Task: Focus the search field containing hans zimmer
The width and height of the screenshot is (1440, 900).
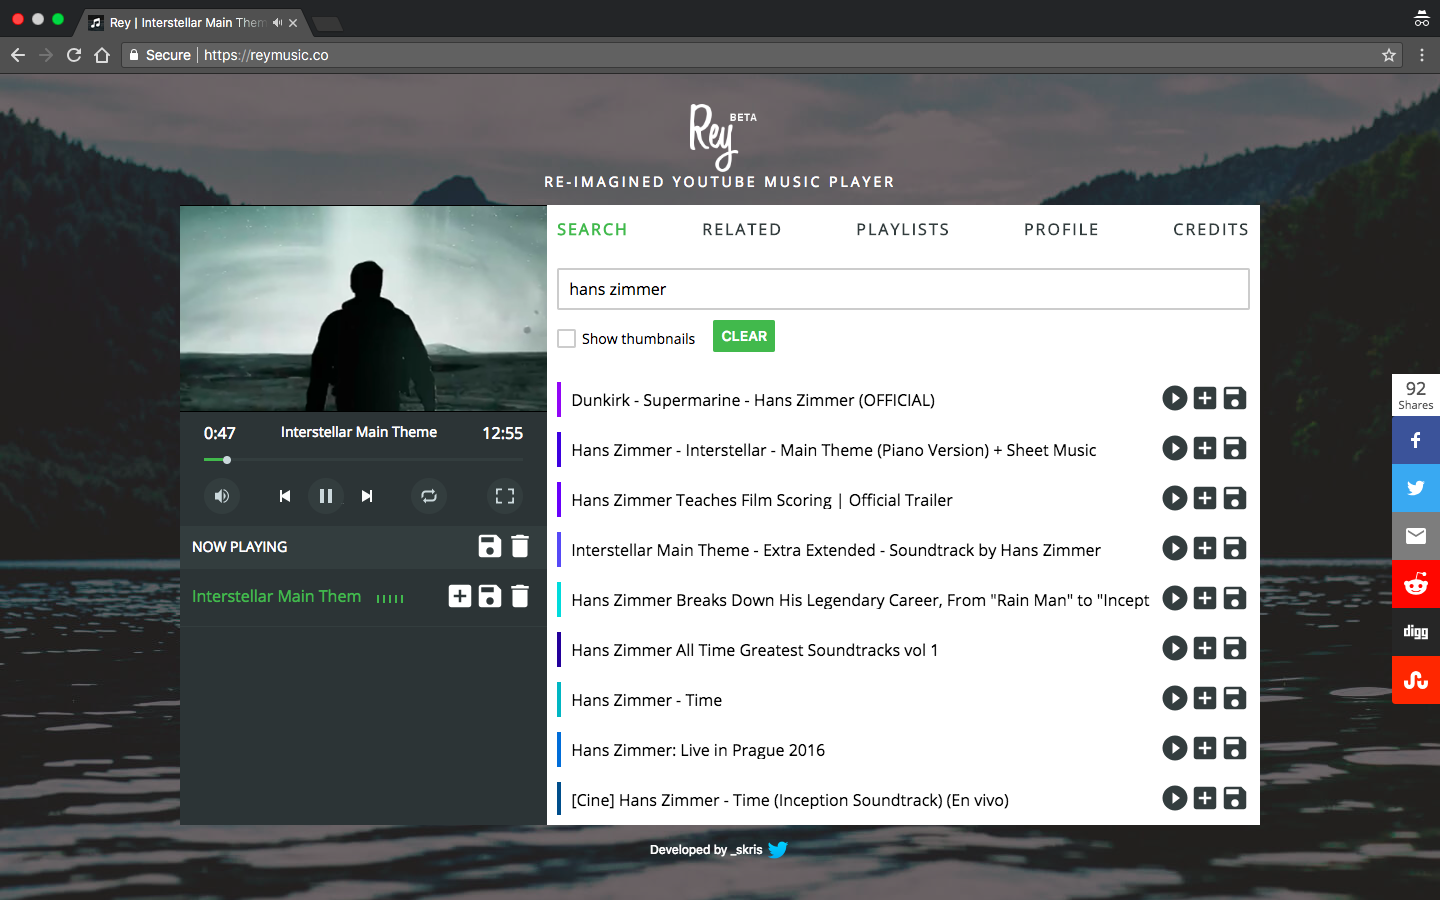Action: click(x=902, y=289)
